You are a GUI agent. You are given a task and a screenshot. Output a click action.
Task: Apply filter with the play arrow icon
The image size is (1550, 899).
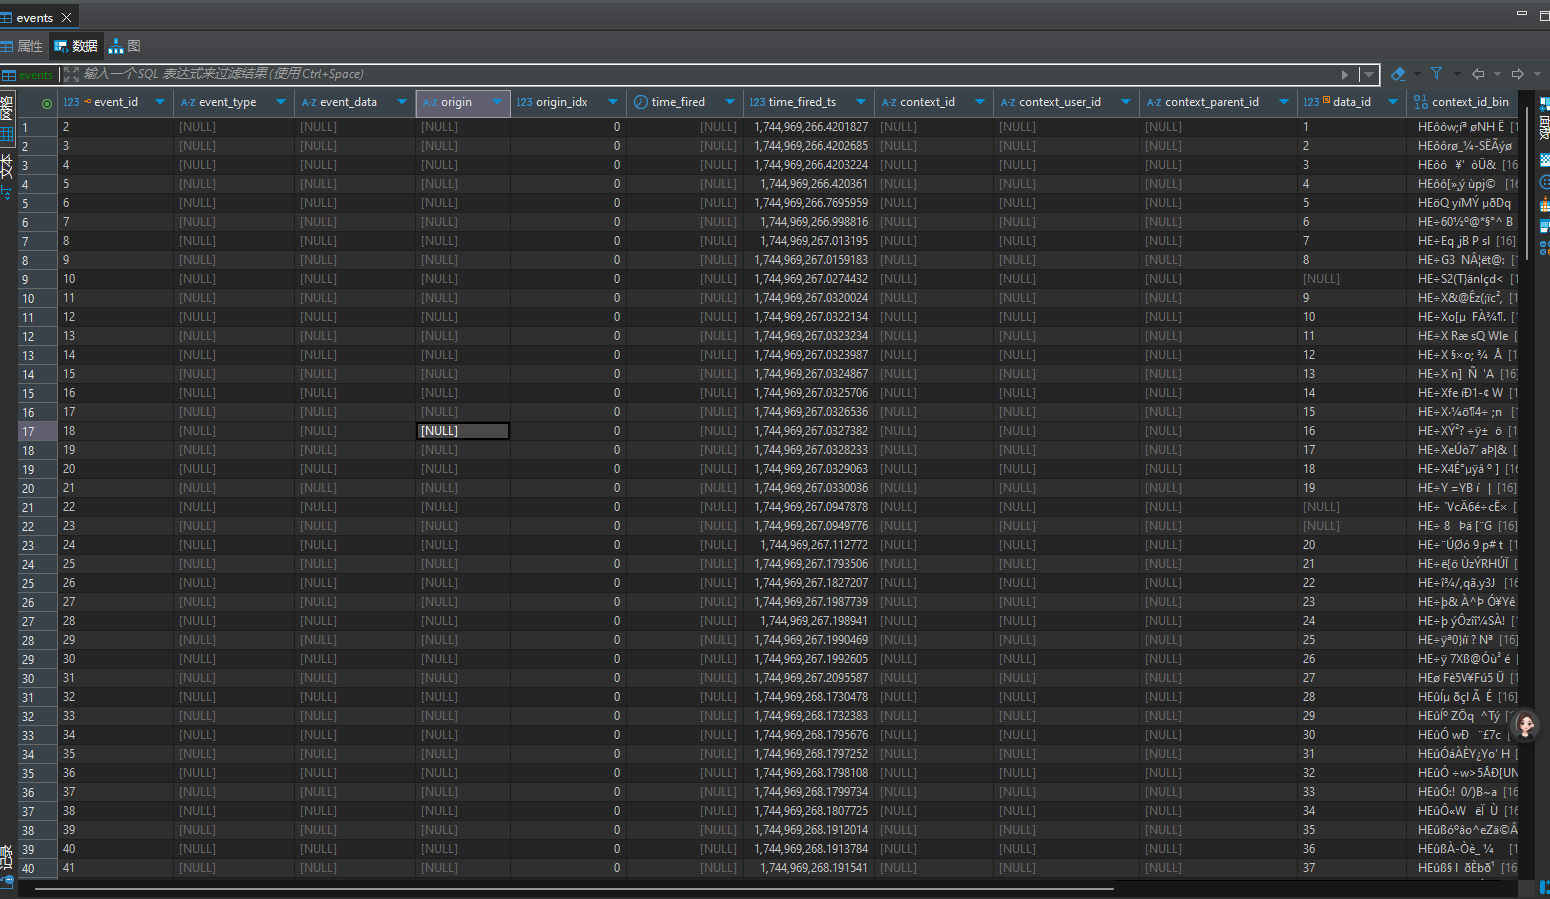(1344, 74)
